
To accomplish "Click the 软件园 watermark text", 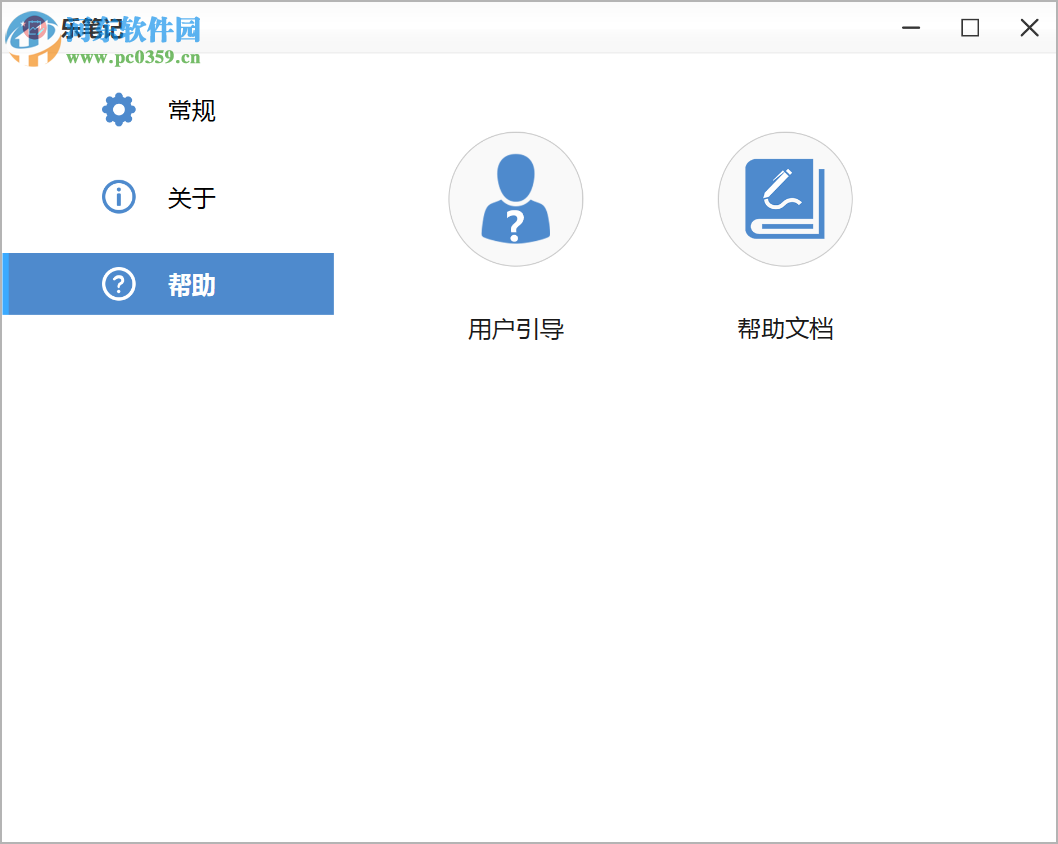I will [160, 29].
